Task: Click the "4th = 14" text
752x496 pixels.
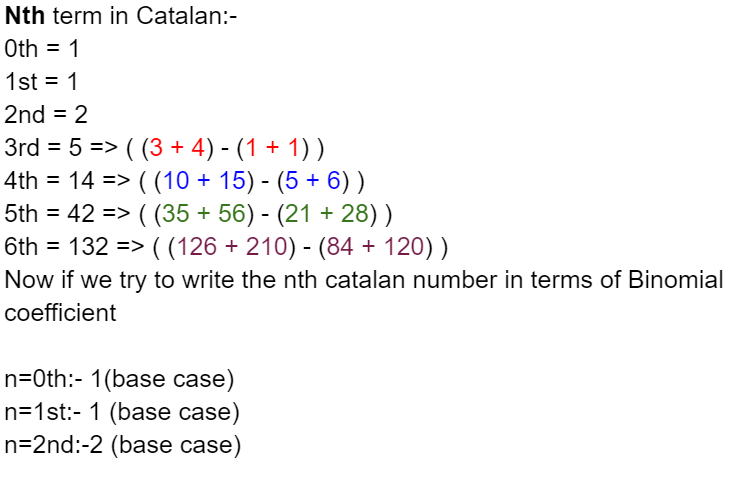Action: (45, 181)
